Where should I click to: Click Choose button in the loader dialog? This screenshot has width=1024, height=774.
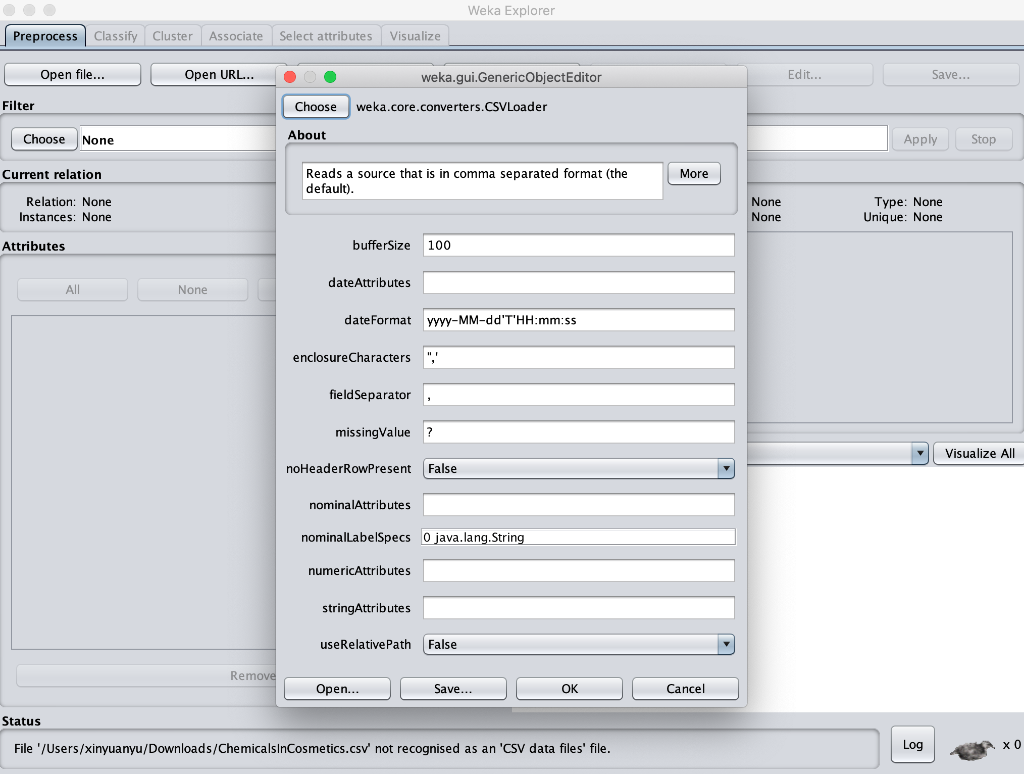[315, 106]
